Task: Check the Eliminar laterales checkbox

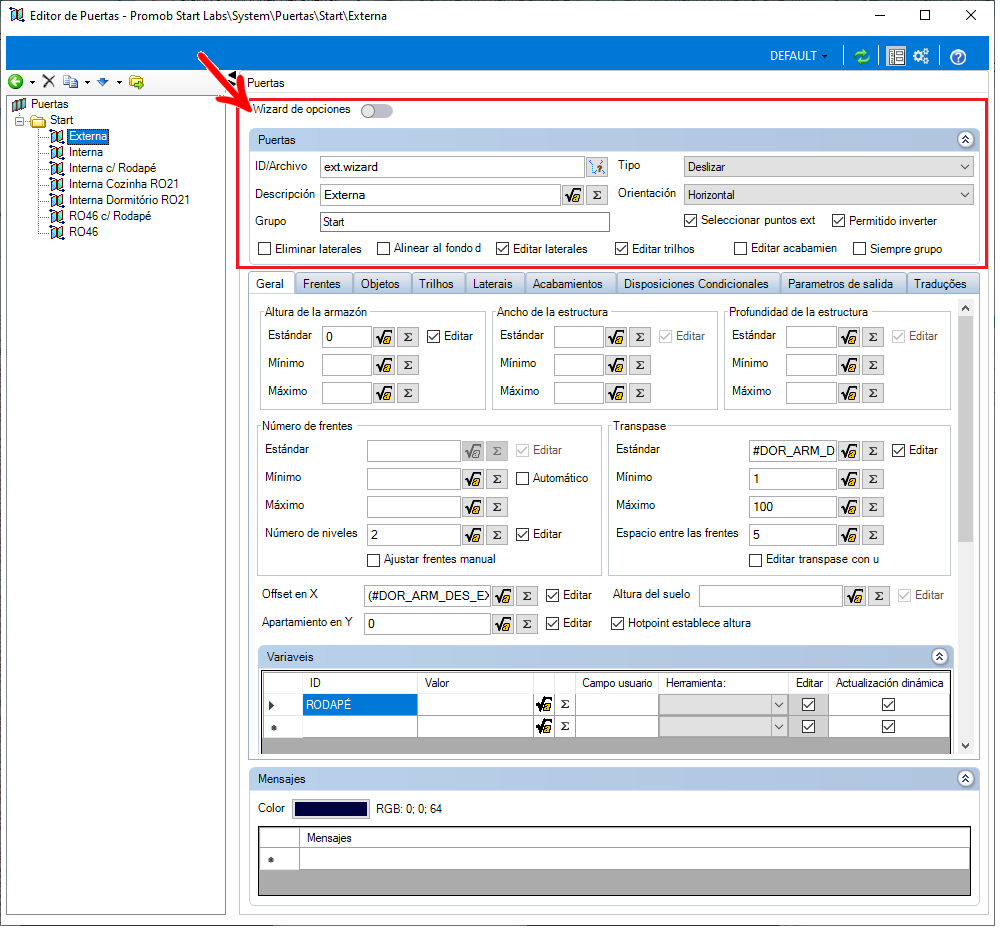Action: (265, 249)
